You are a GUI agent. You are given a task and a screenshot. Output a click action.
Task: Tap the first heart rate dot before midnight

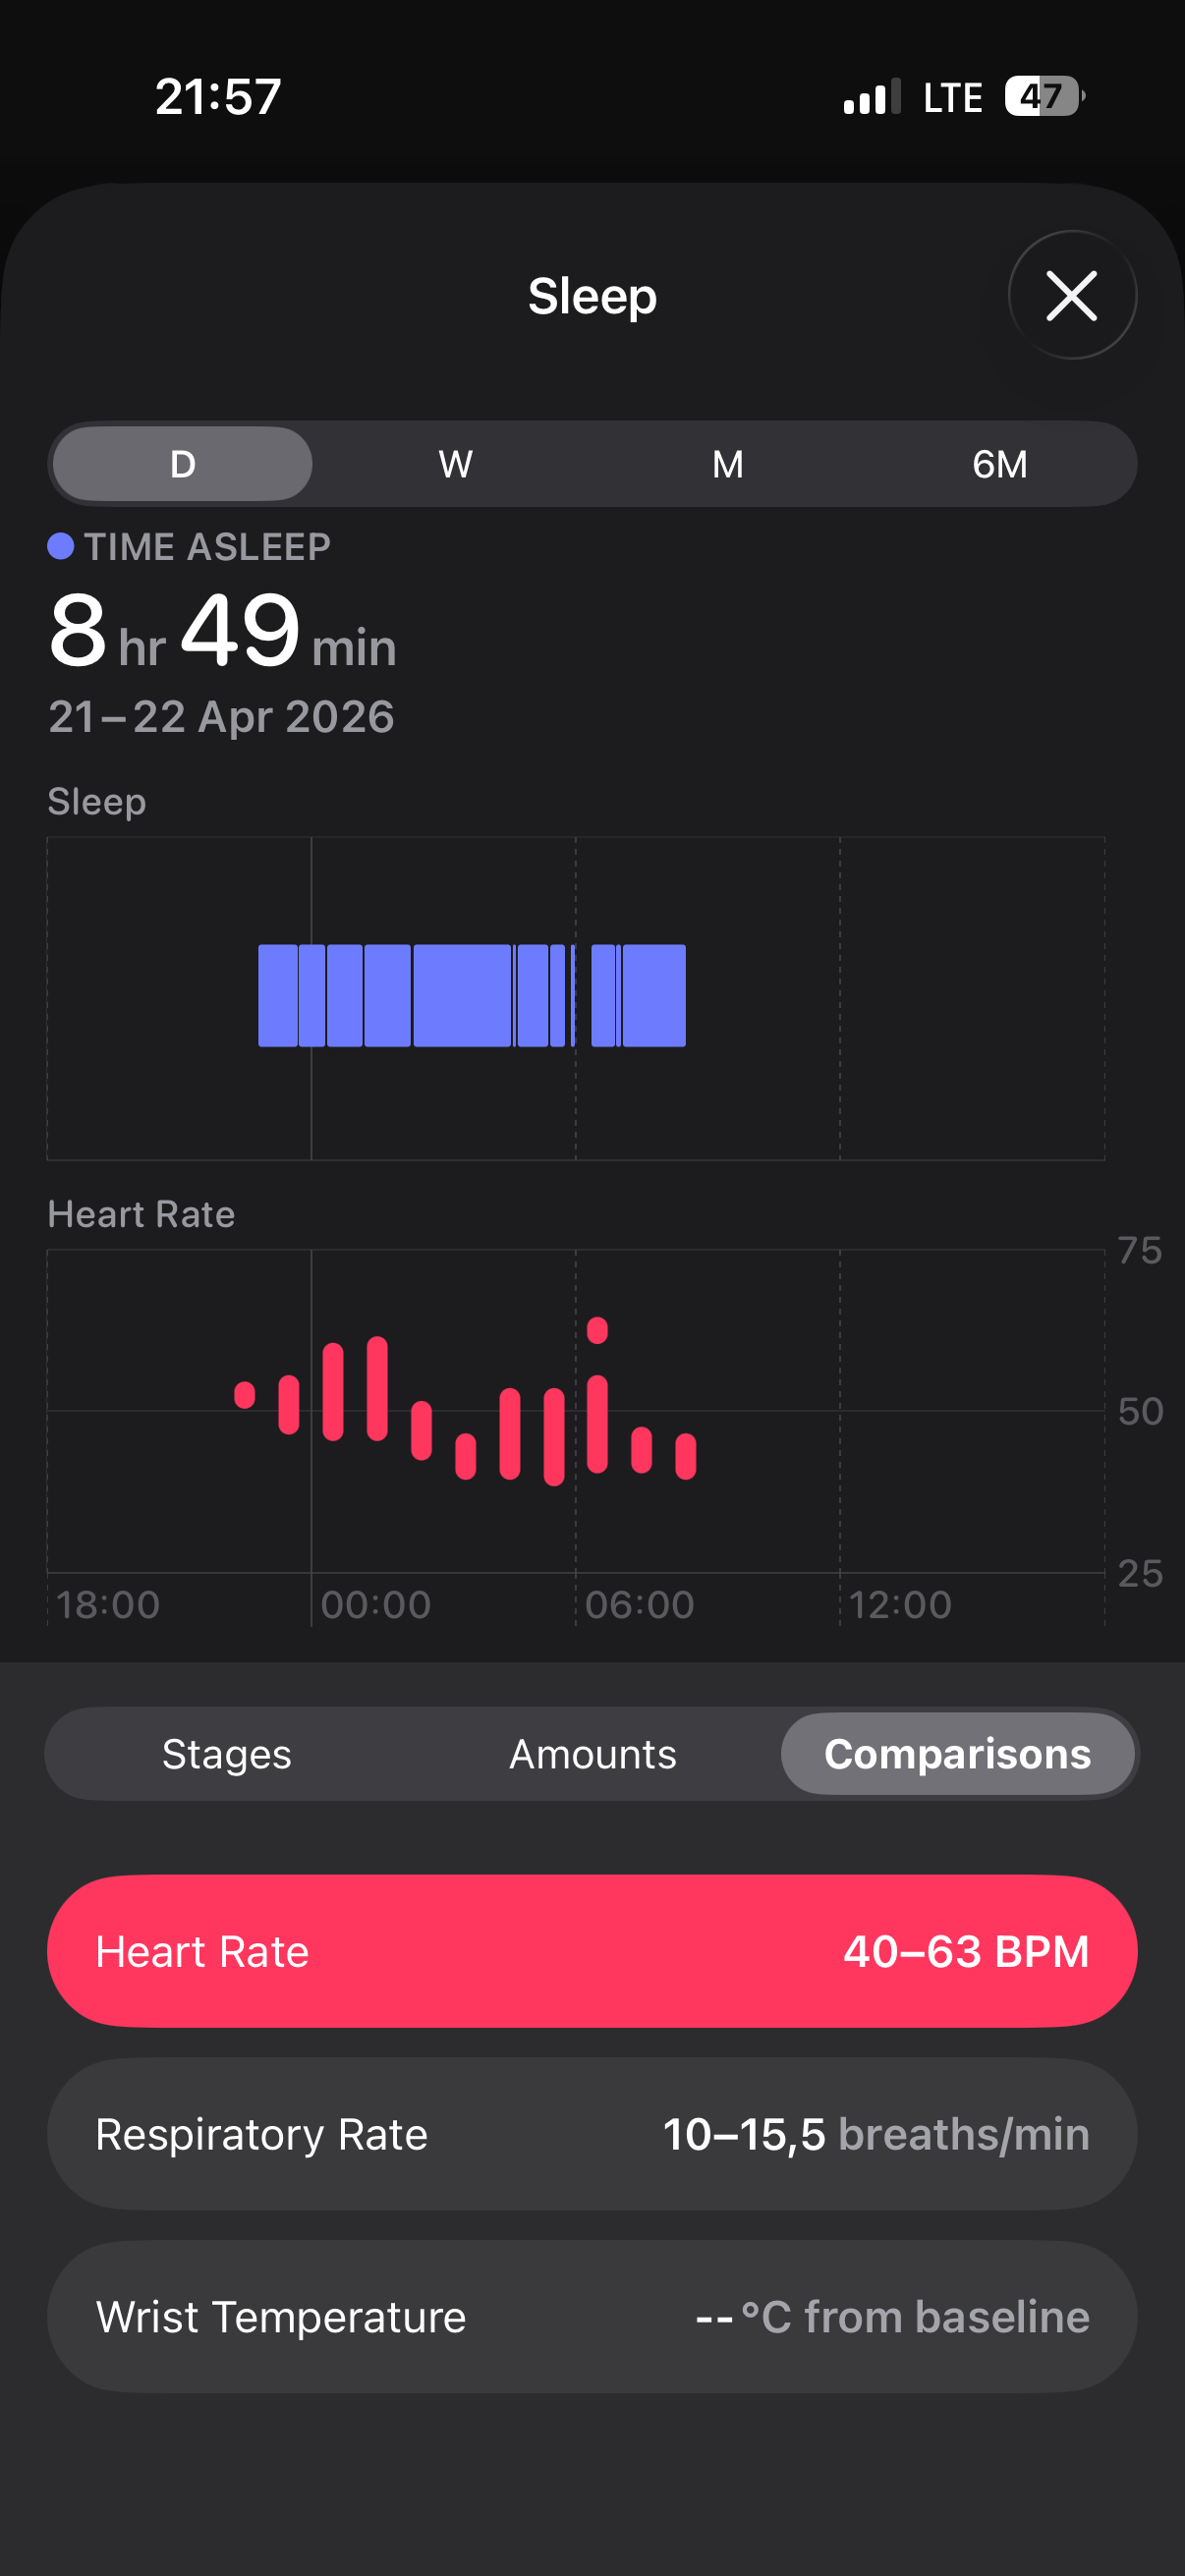tap(245, 1395)
